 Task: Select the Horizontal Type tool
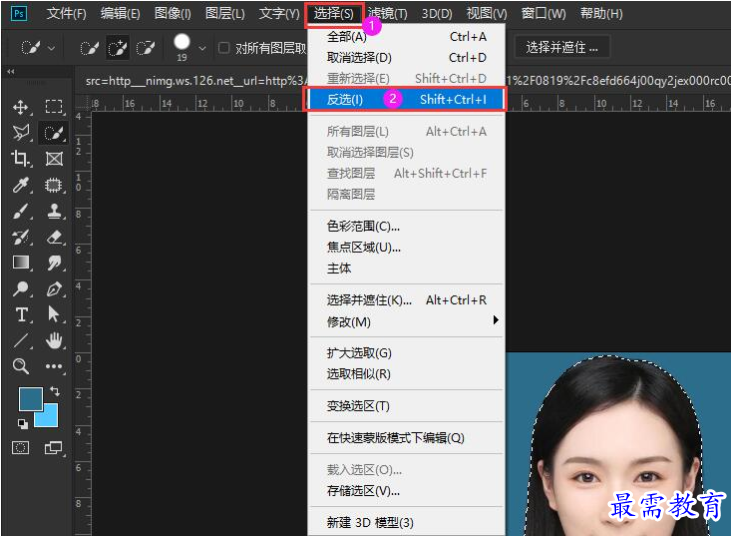(x=21, y=315)
